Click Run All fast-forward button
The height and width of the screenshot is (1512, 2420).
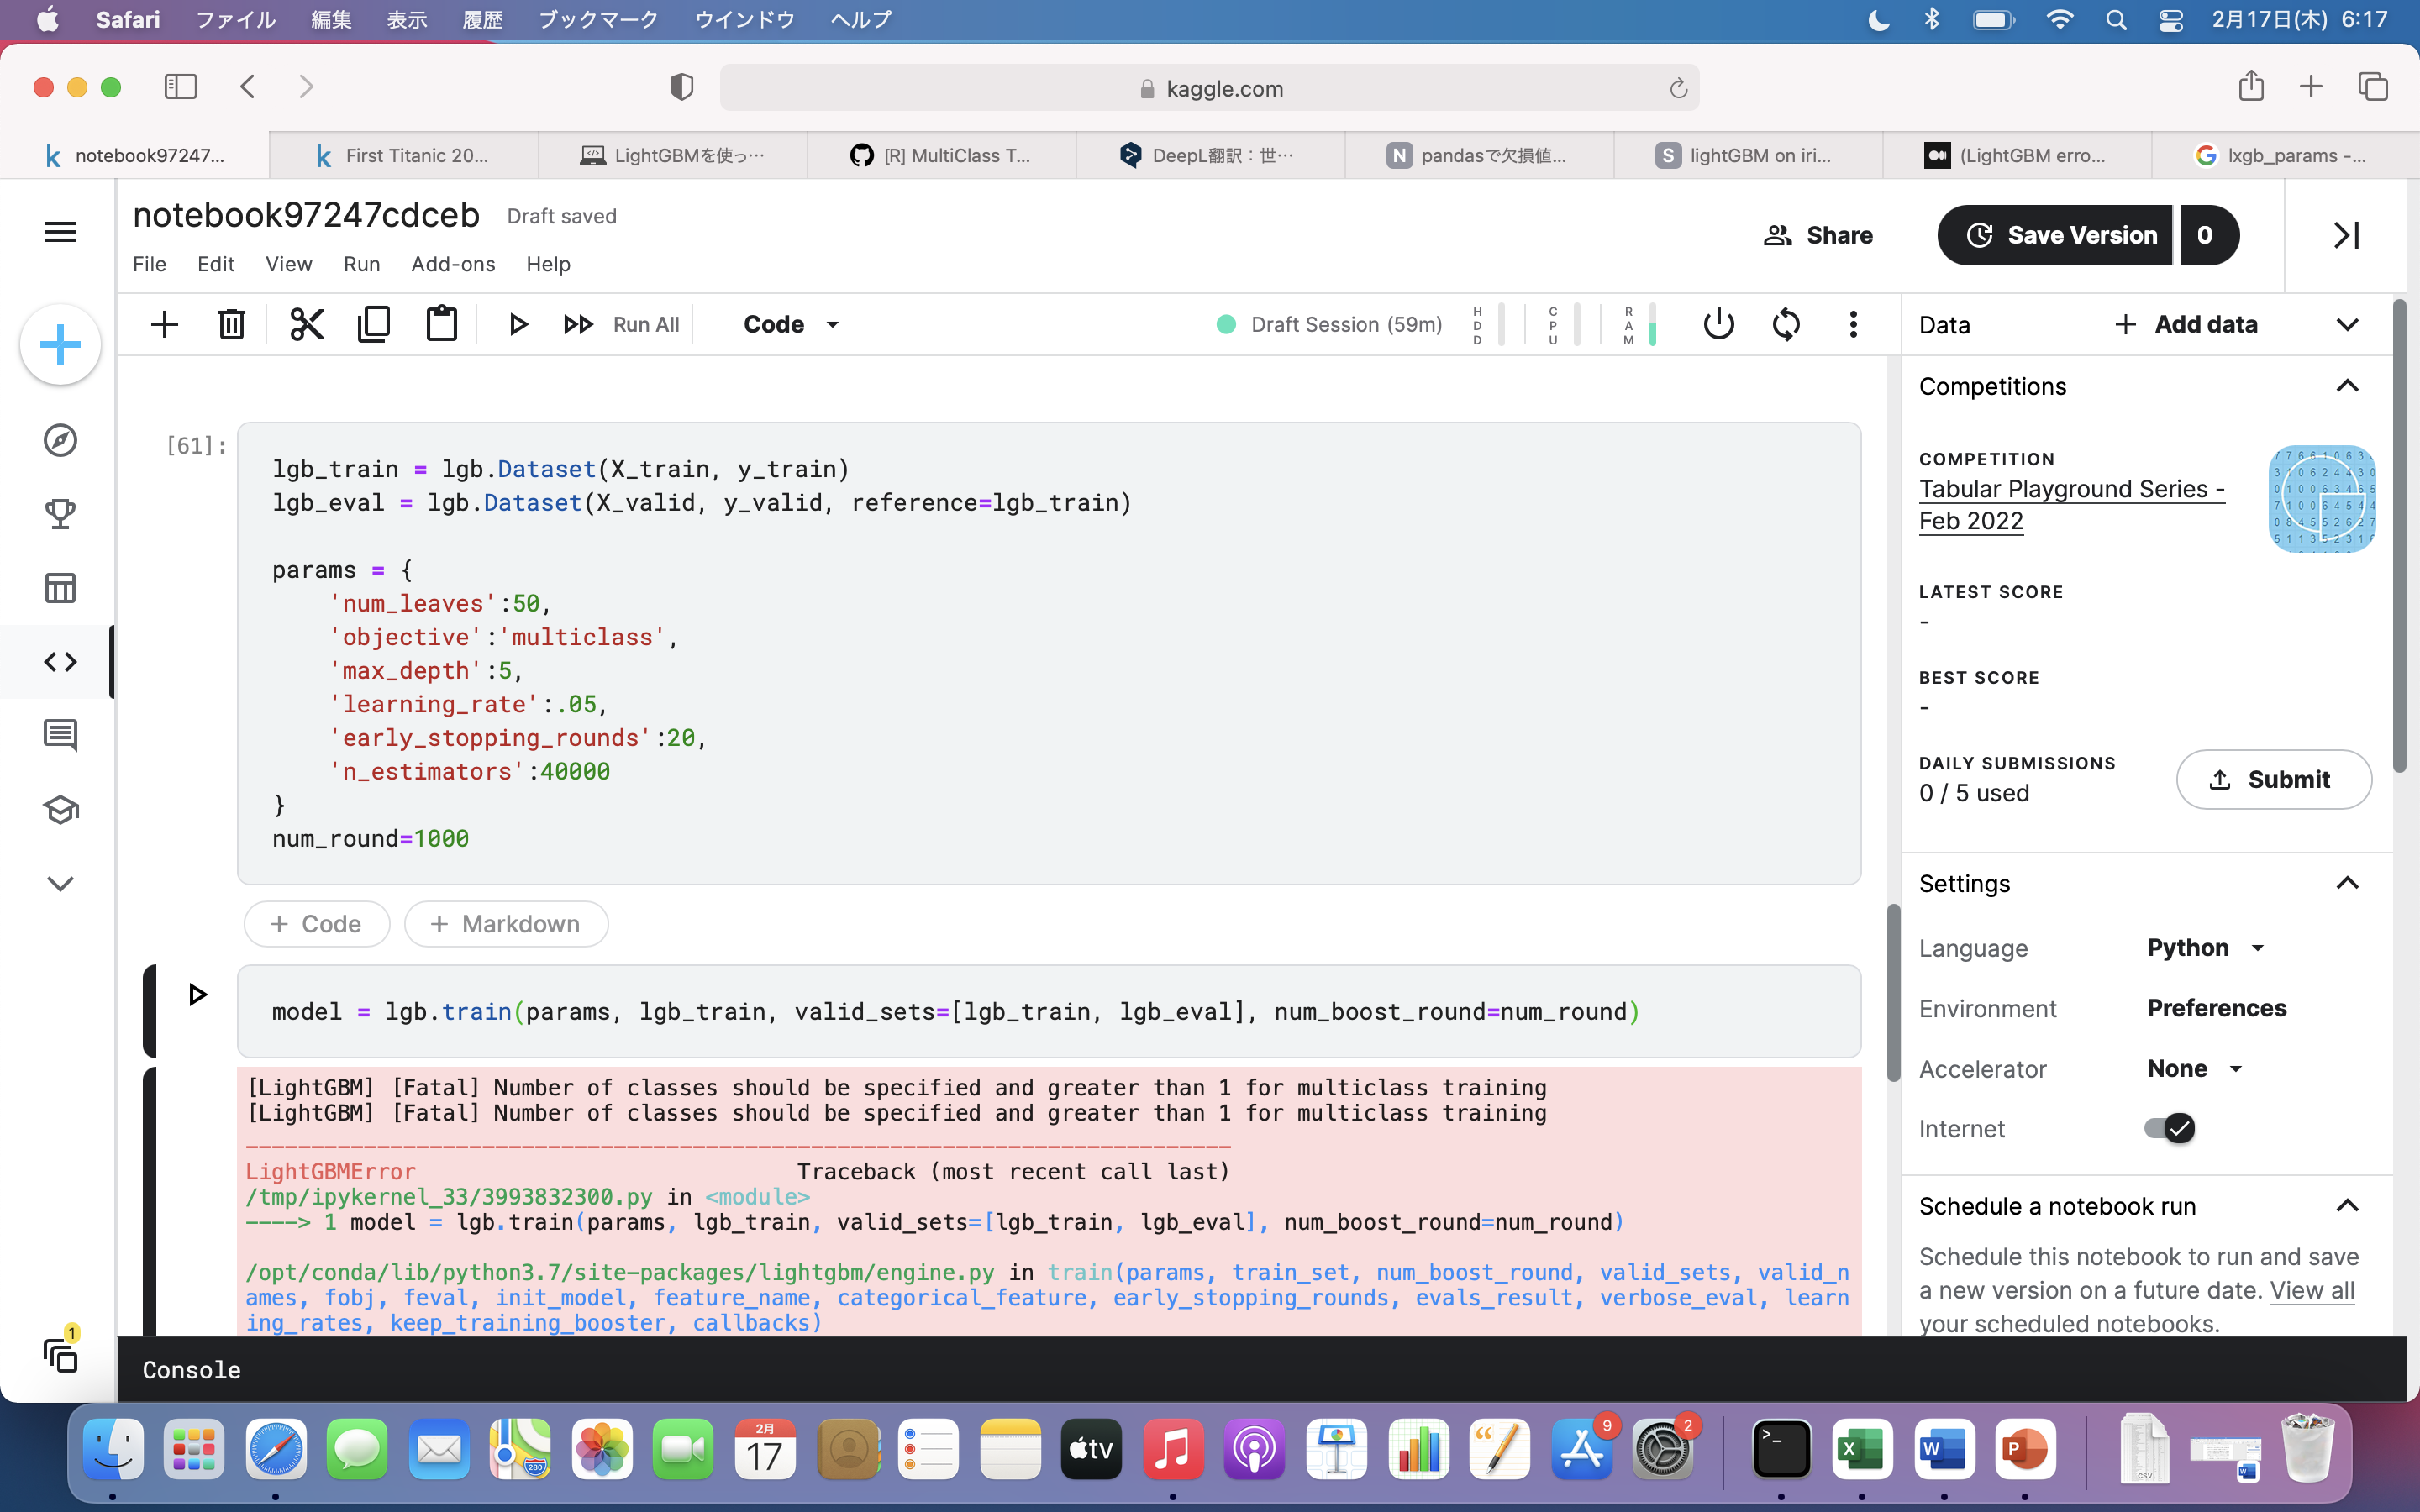point(621,324)
